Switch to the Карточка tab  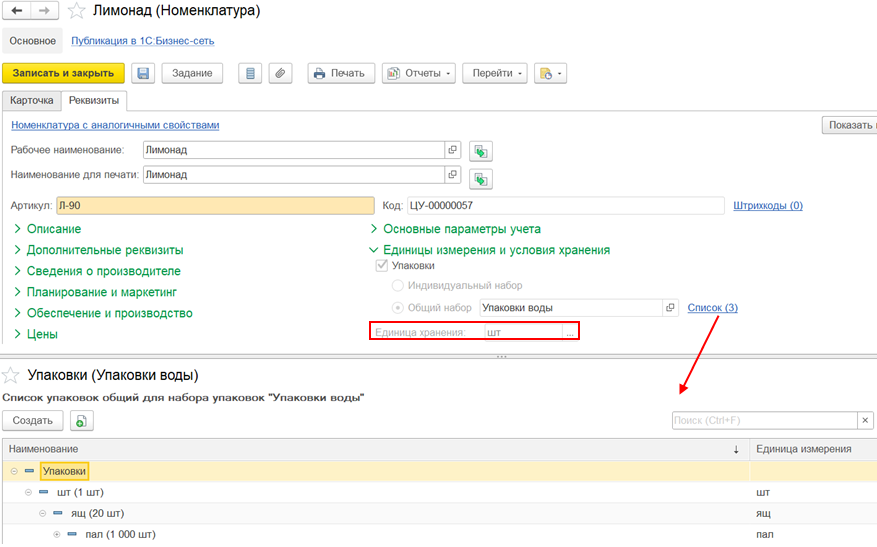click(31, 100)
